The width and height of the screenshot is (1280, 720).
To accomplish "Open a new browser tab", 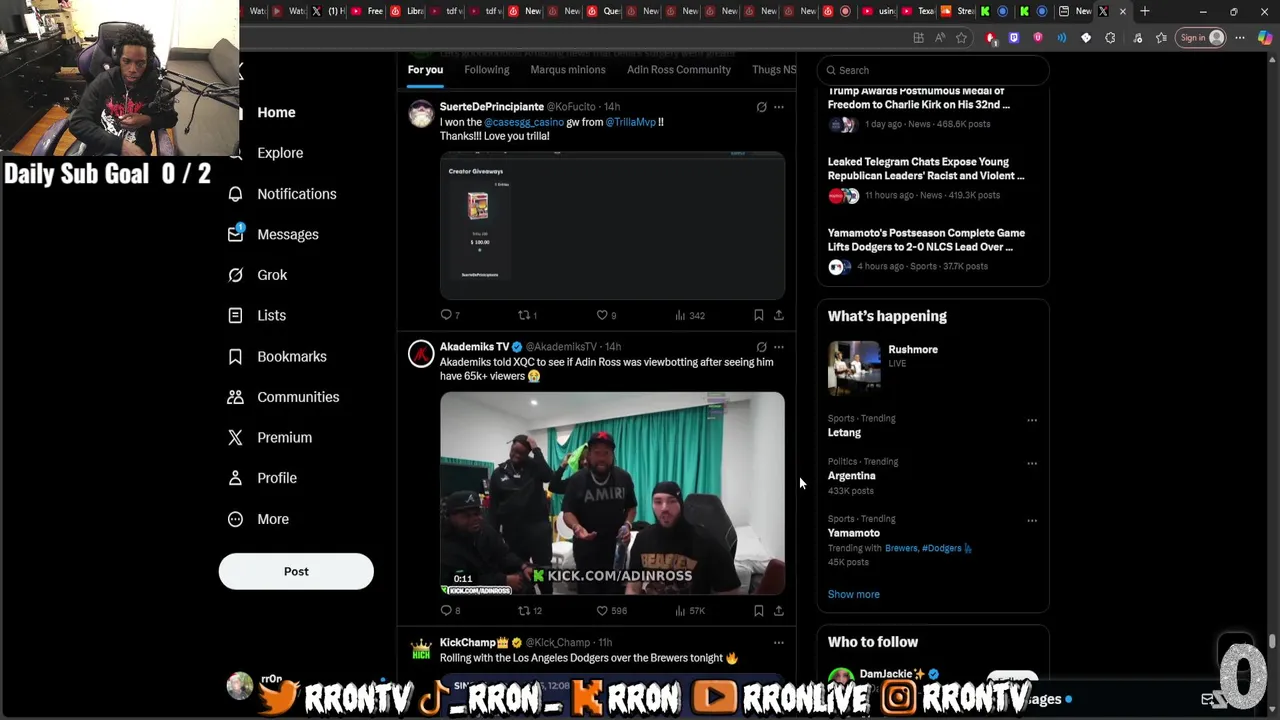I will (1145, 11).
